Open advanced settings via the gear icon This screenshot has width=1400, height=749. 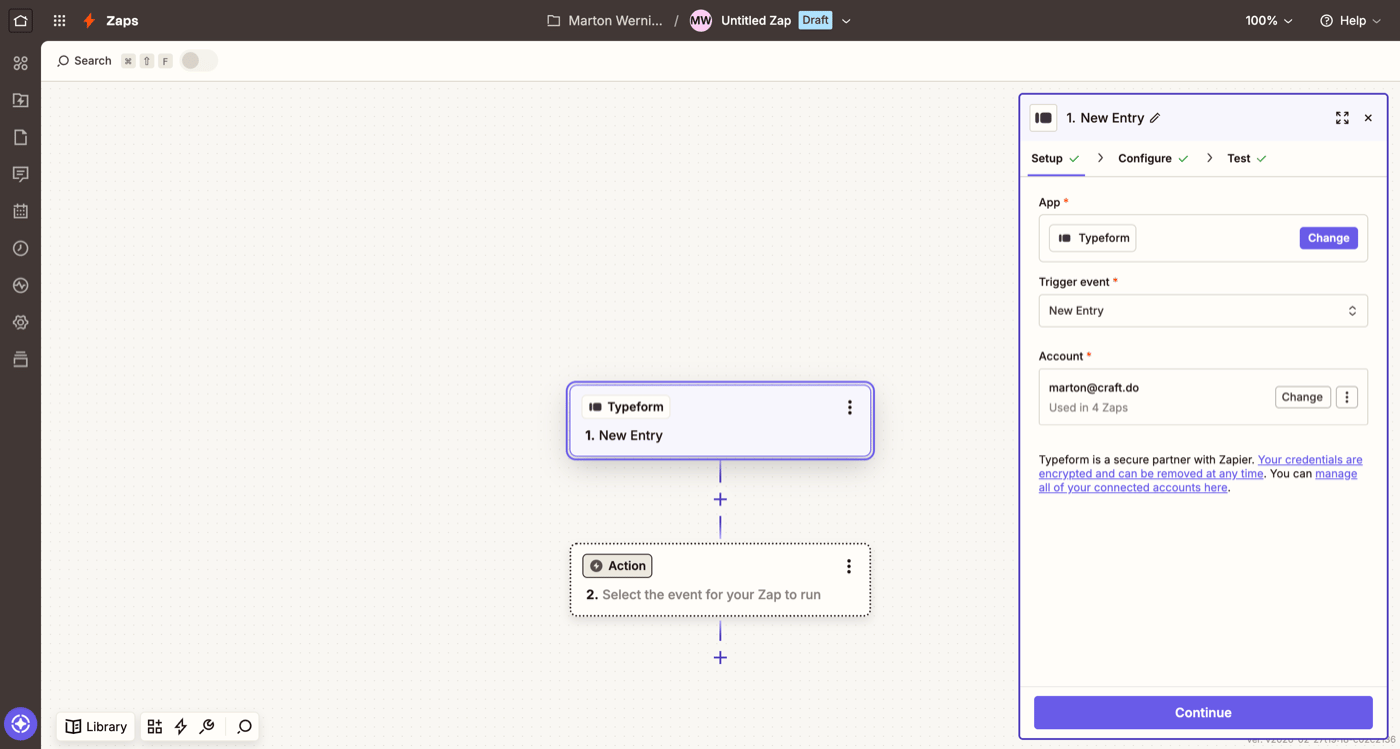click(20, 322)
